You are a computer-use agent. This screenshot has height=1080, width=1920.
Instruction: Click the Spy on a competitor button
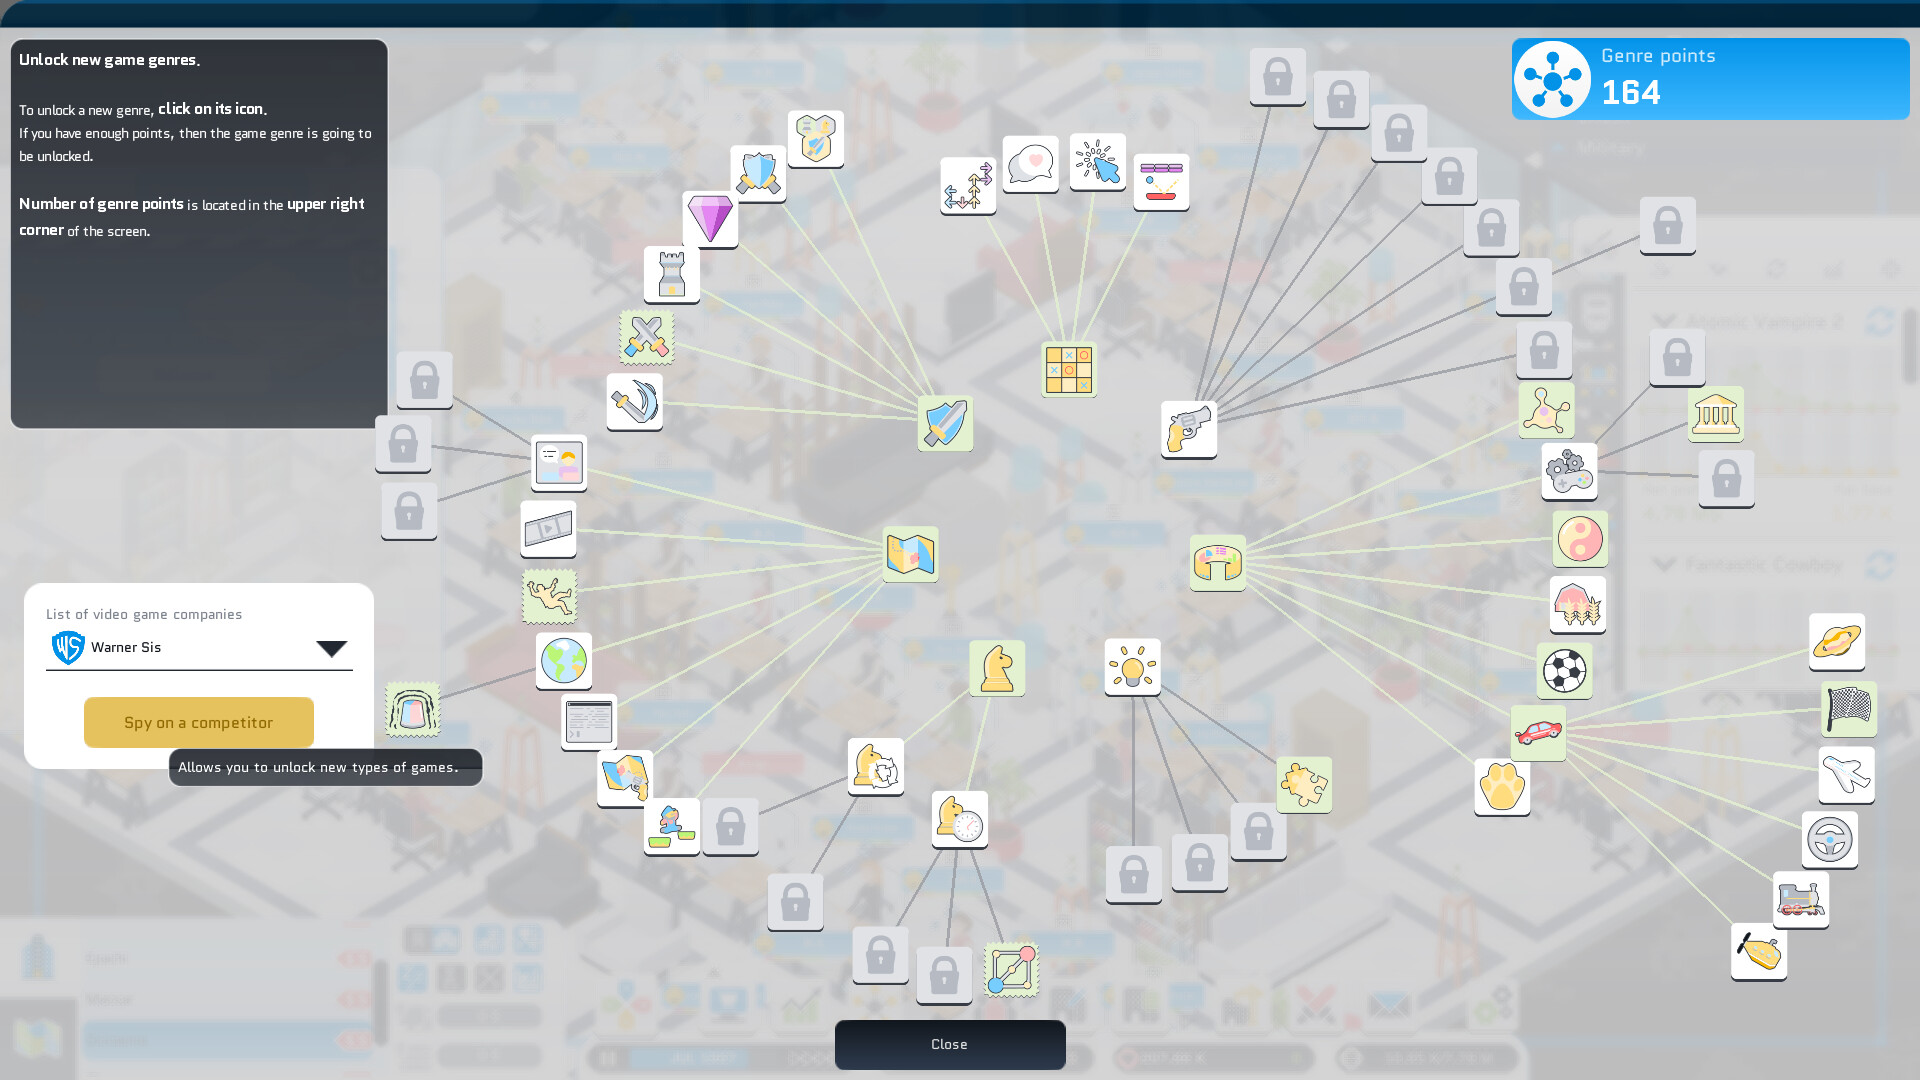(x=199, y=721)
